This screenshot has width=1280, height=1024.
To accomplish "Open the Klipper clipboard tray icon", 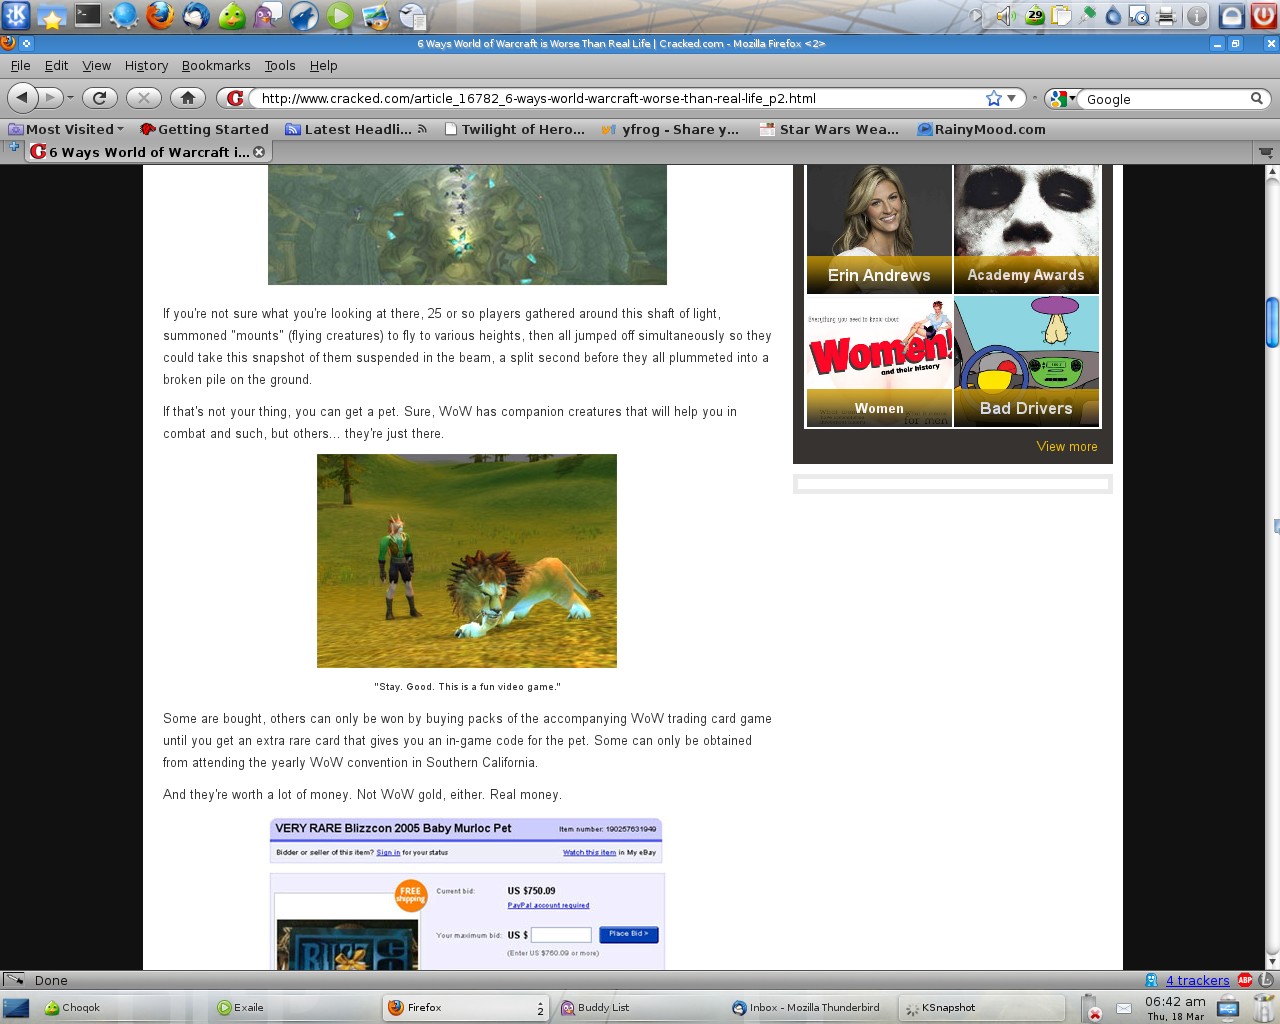I will pyautogui.click(x=1061, y=15).
